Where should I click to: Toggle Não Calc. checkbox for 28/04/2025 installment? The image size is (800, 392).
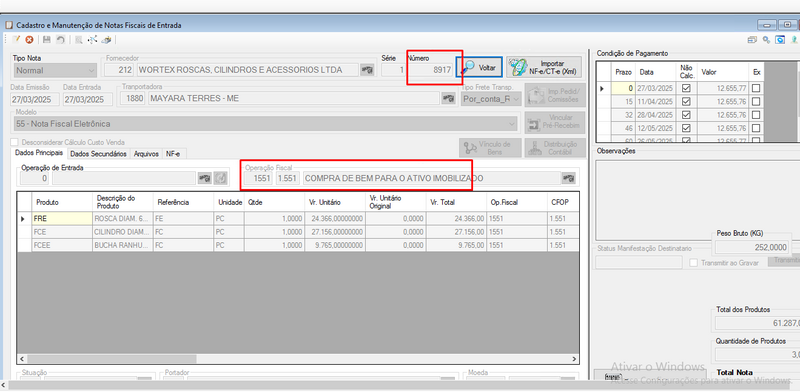[686, 115]
